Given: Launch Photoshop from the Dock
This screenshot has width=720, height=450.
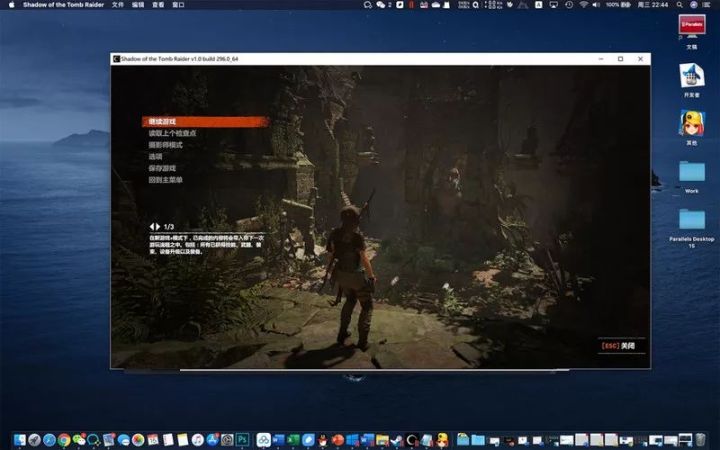Looking at the screenshot, I should tap(242, 440).
